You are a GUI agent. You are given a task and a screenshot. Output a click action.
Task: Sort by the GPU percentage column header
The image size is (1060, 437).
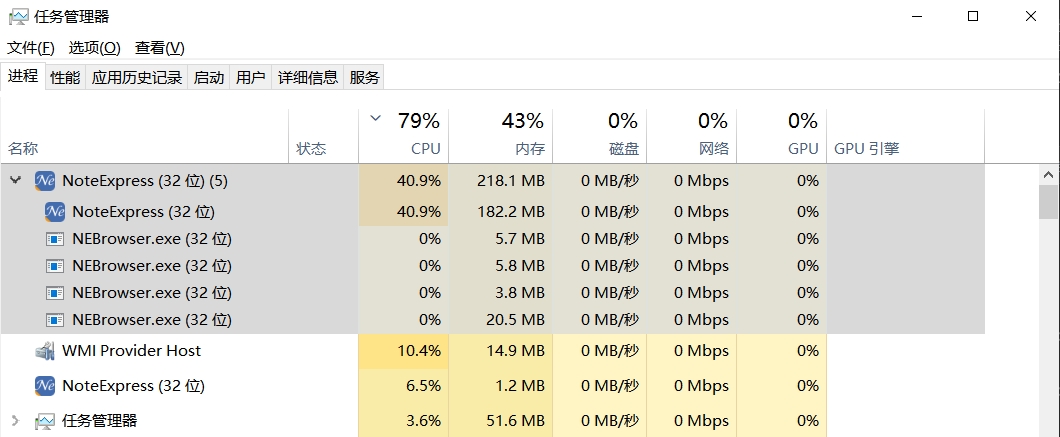tap(781, 136)
